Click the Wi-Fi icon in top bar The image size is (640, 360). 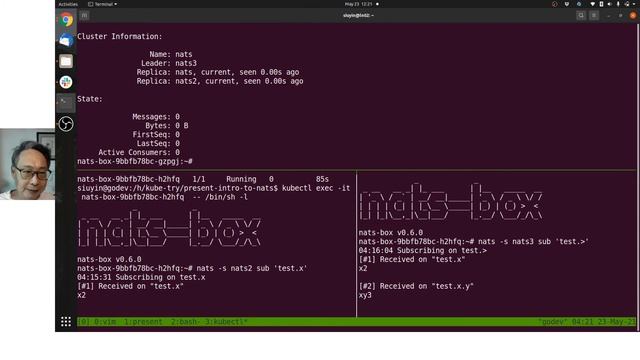coord(593,4)
